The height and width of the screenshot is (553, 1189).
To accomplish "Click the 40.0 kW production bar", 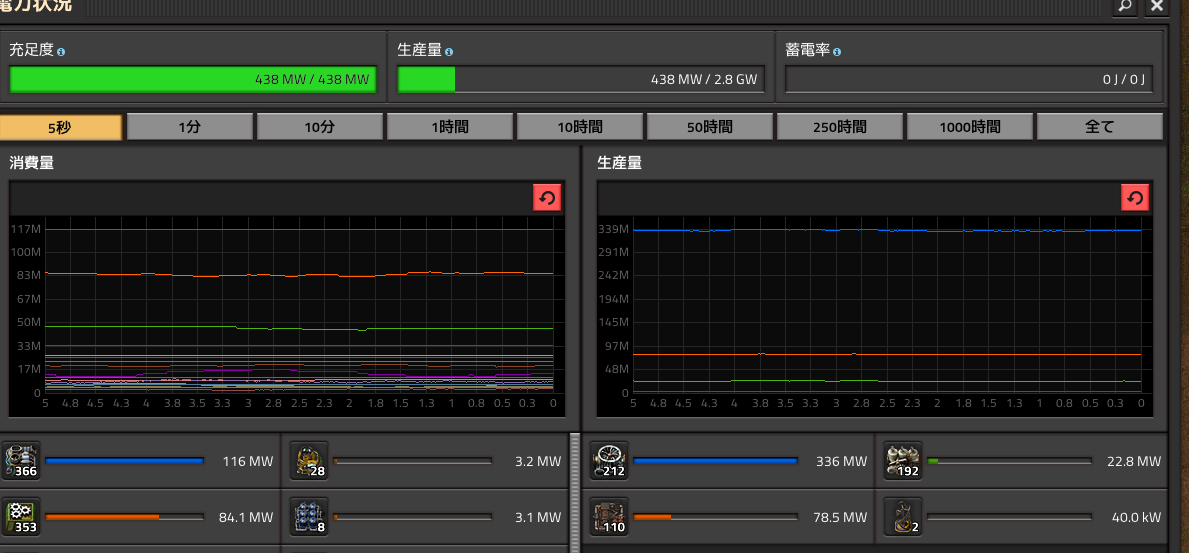I will pos(1009,517).
